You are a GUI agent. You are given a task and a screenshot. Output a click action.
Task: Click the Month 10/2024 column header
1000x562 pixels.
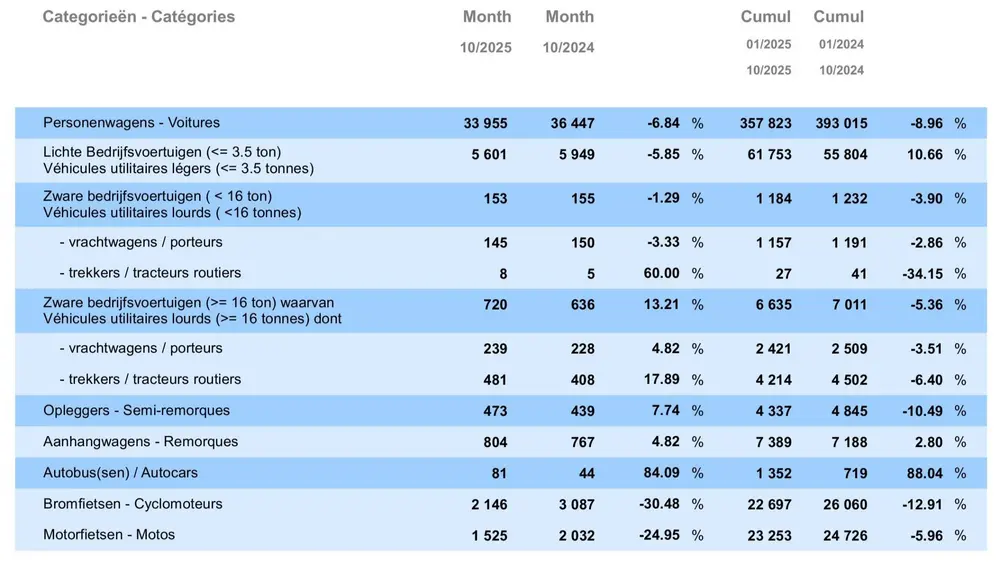point(570,17)
